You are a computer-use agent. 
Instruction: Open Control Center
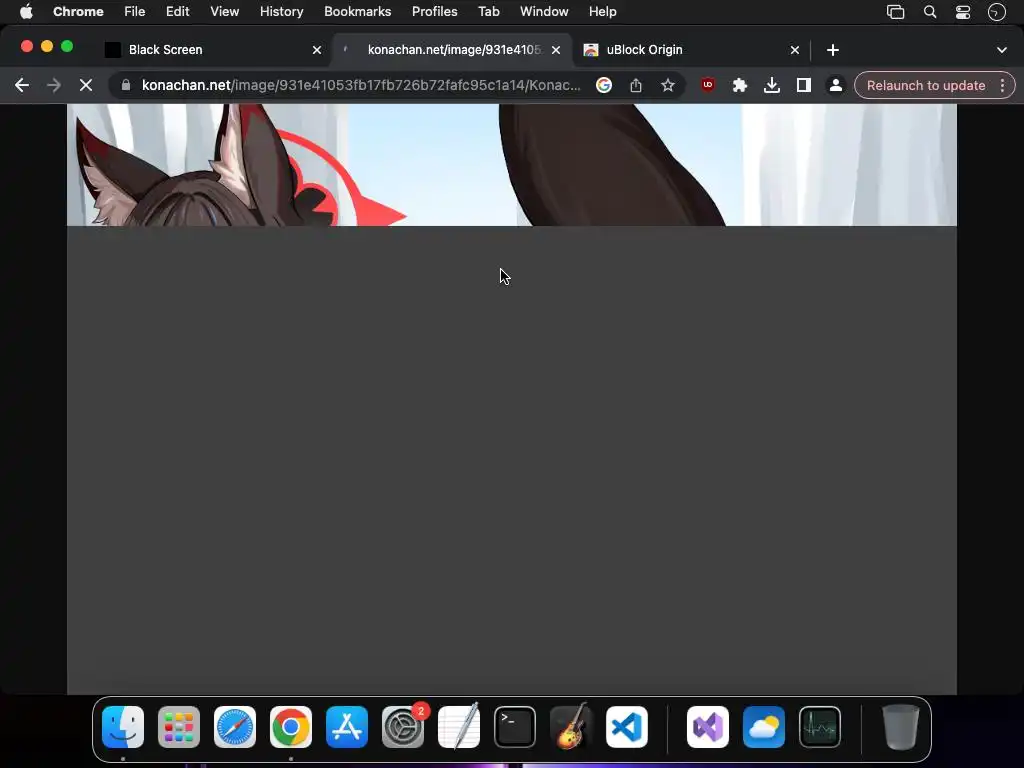pyautogui.click(x=963, y=12)
